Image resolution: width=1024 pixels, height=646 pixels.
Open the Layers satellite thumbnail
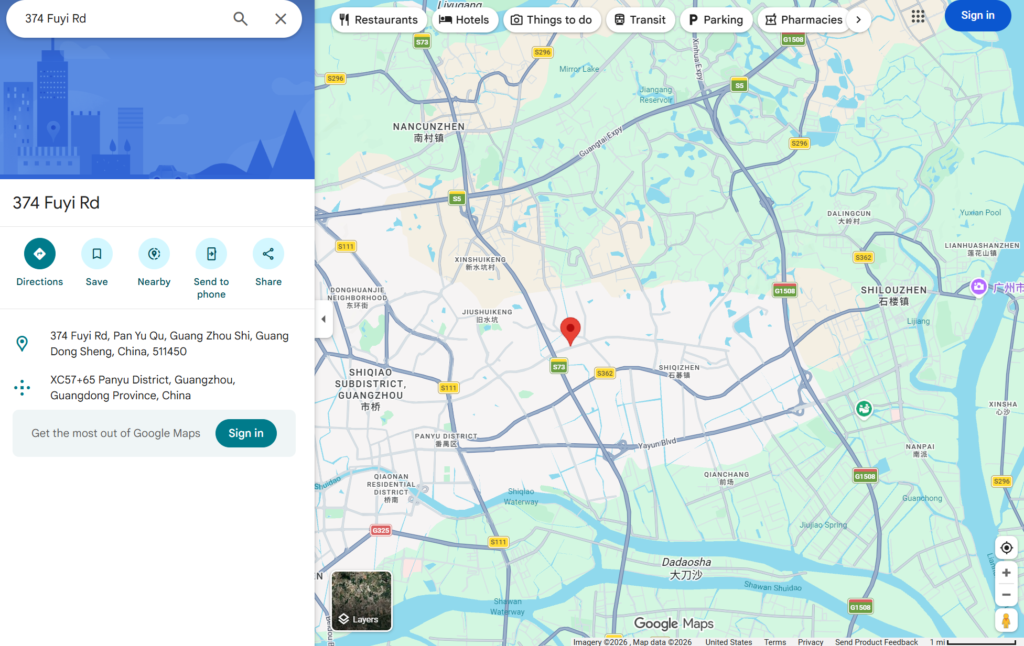point(361,601)
